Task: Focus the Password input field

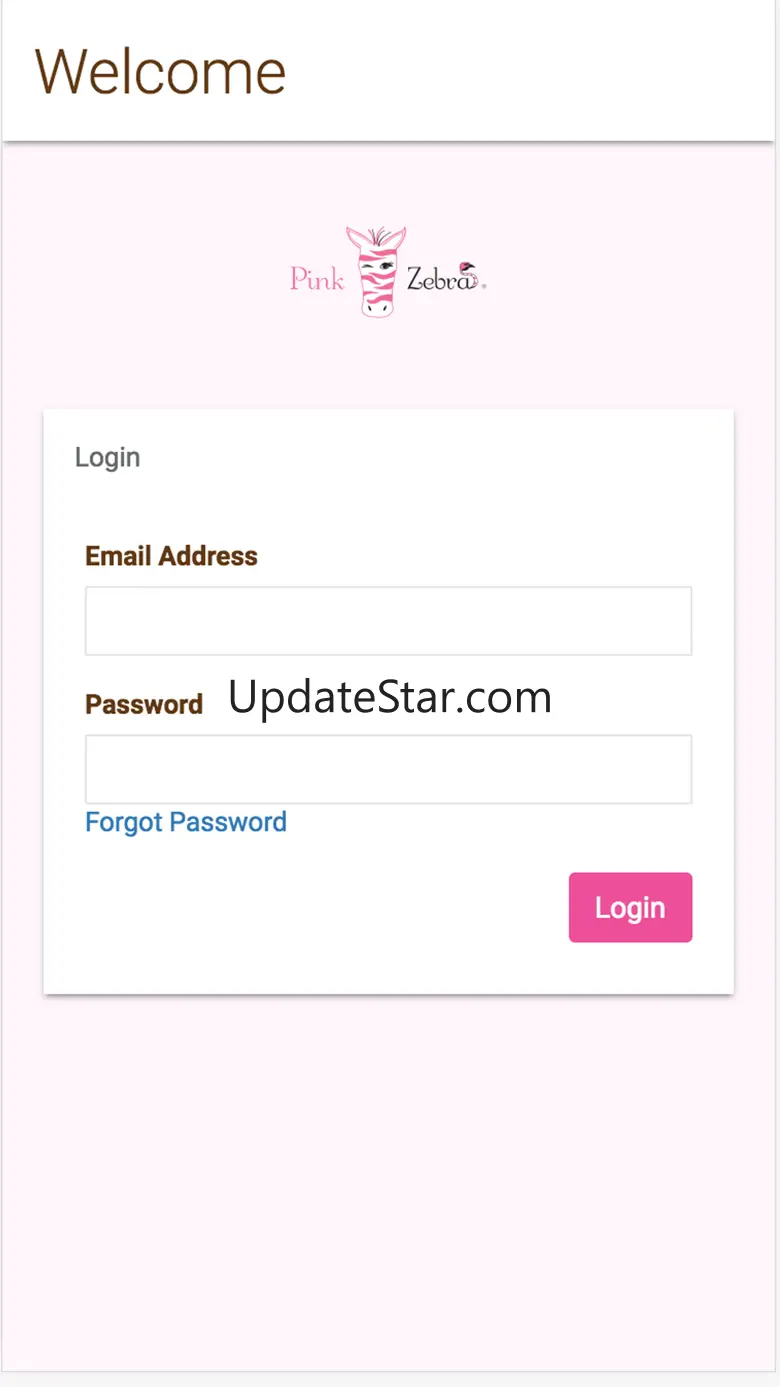Action: [388, 769]
